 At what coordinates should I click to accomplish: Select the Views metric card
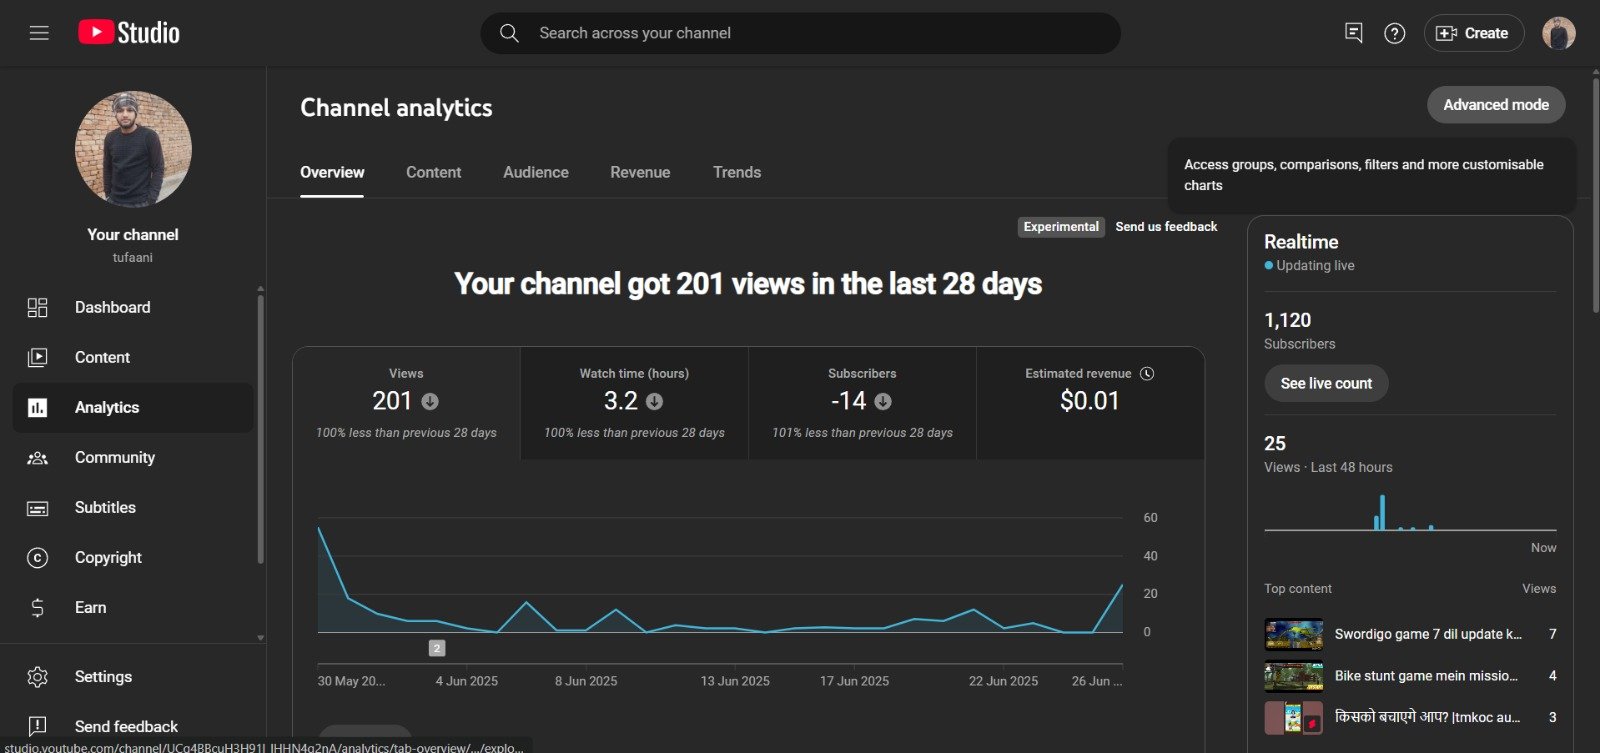(406, 403)
